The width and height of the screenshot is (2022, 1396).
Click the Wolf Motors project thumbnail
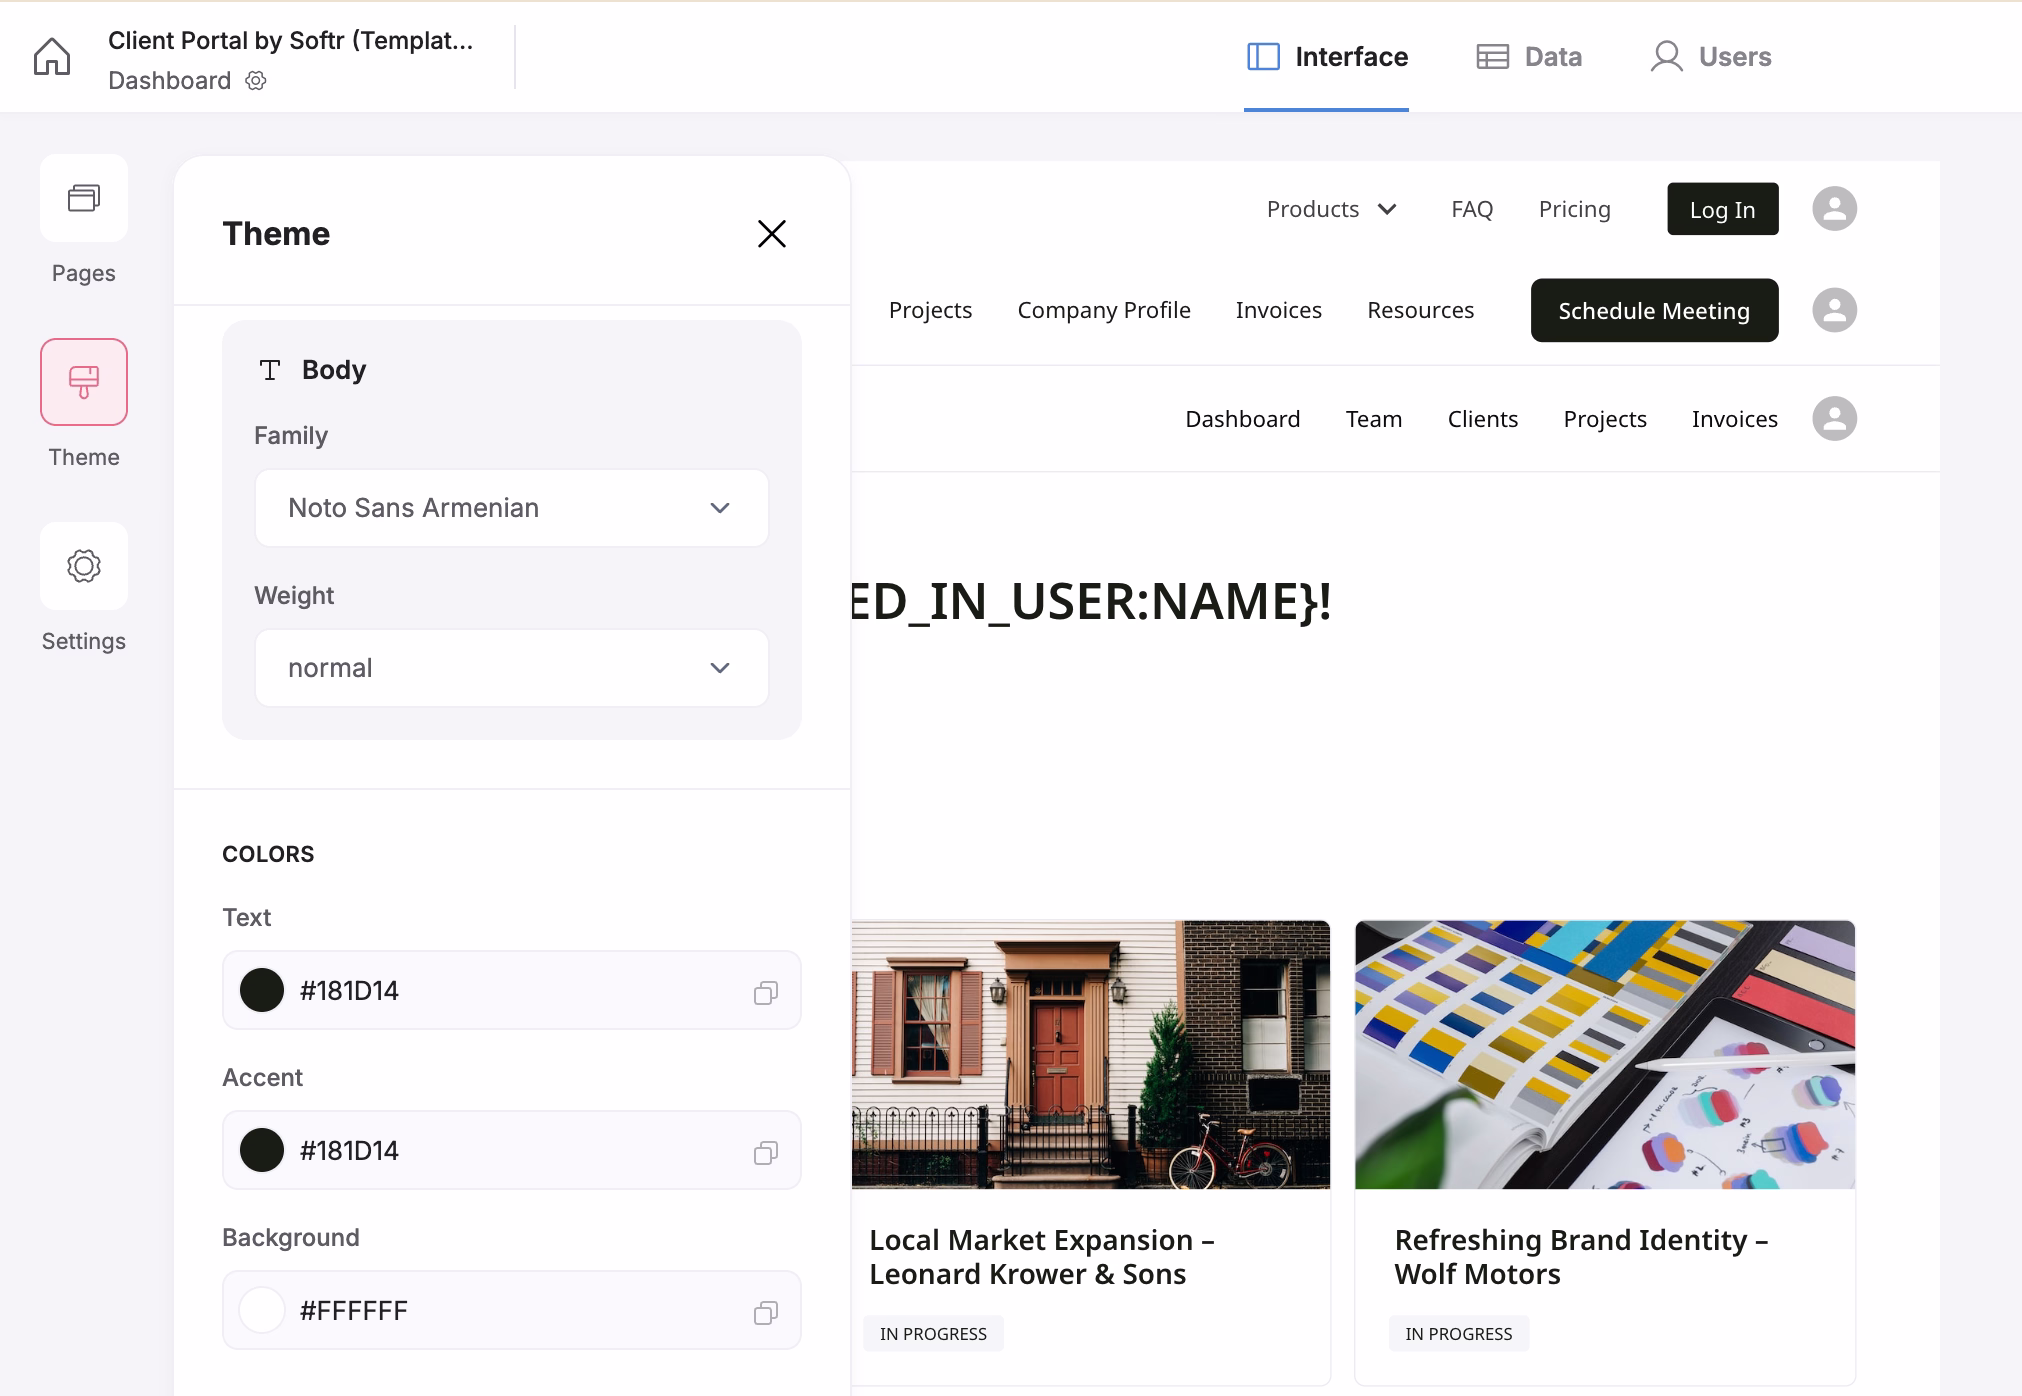coord(1604,1056)
